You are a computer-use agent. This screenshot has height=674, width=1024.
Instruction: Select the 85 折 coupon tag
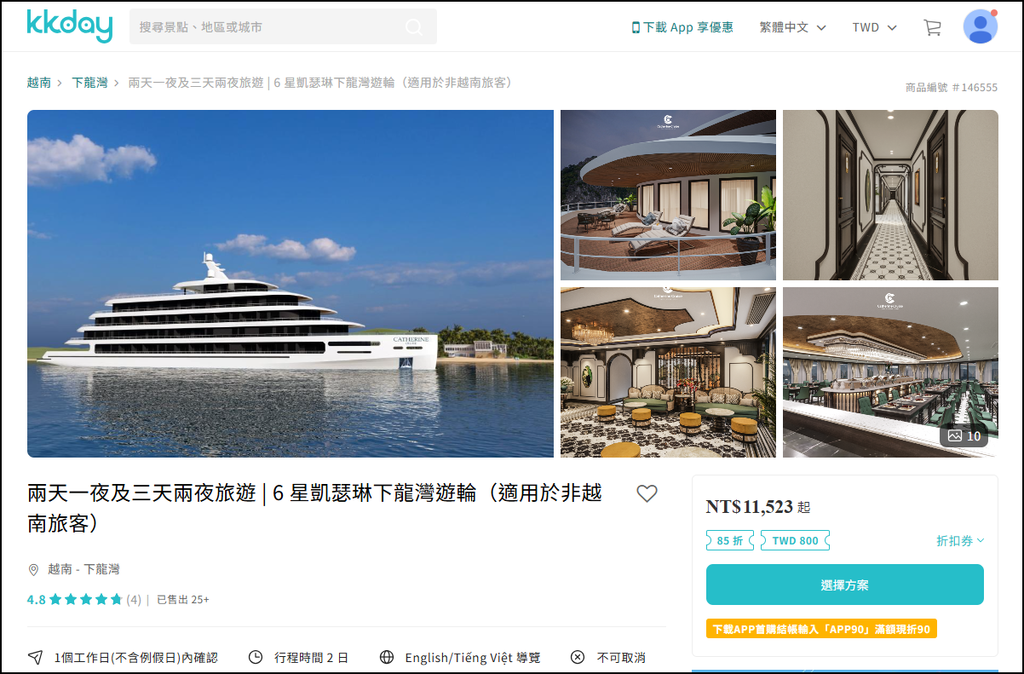click(729, 541)
